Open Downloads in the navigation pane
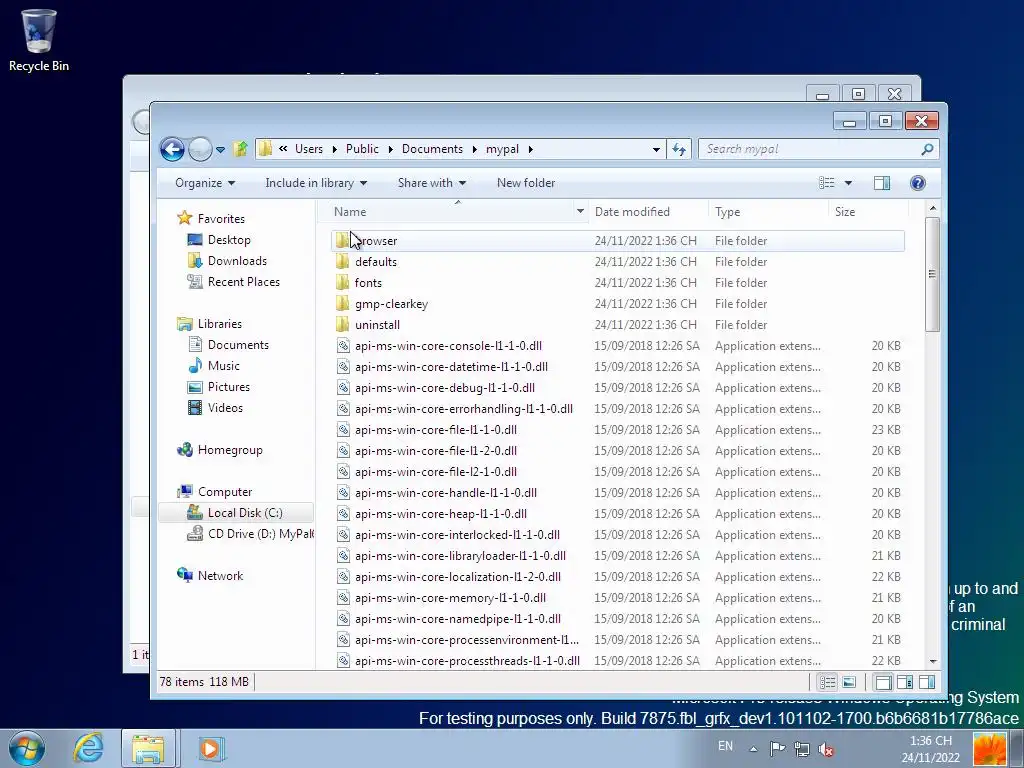1024x768 pixels. (x=237, y=261)
